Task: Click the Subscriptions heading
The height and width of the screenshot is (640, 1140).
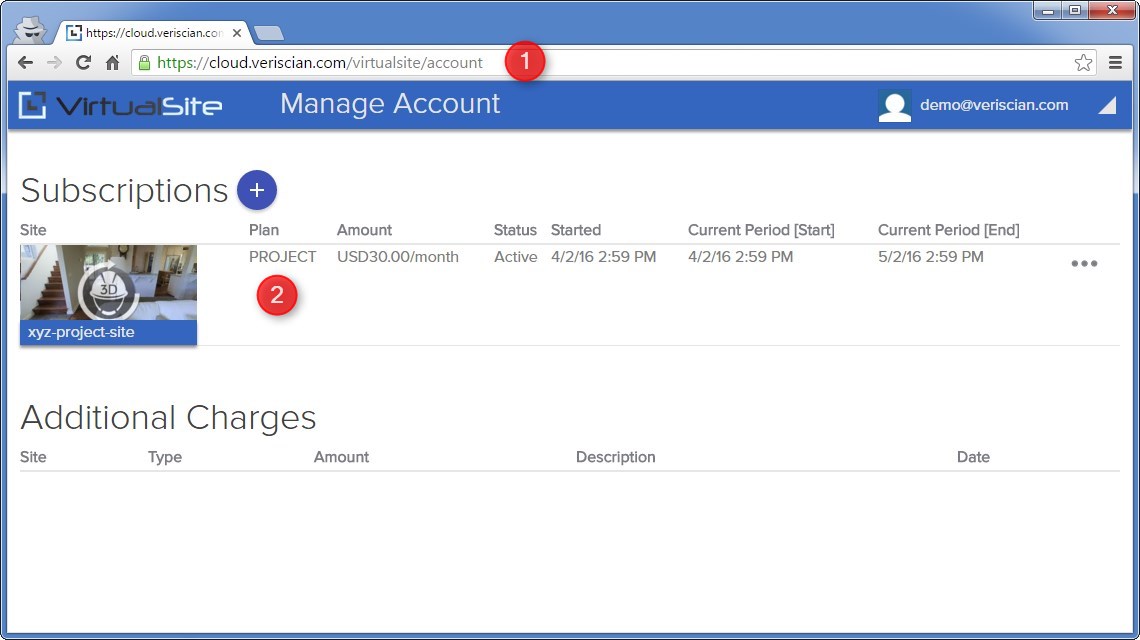Action: pyautogui.click(x=124, y=191)
